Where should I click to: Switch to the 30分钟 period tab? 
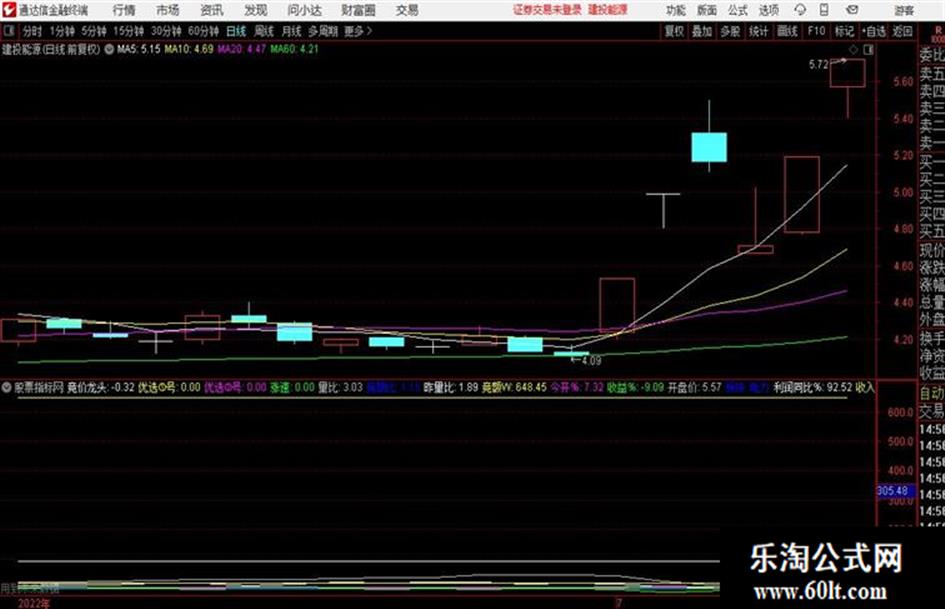[166, 31]
